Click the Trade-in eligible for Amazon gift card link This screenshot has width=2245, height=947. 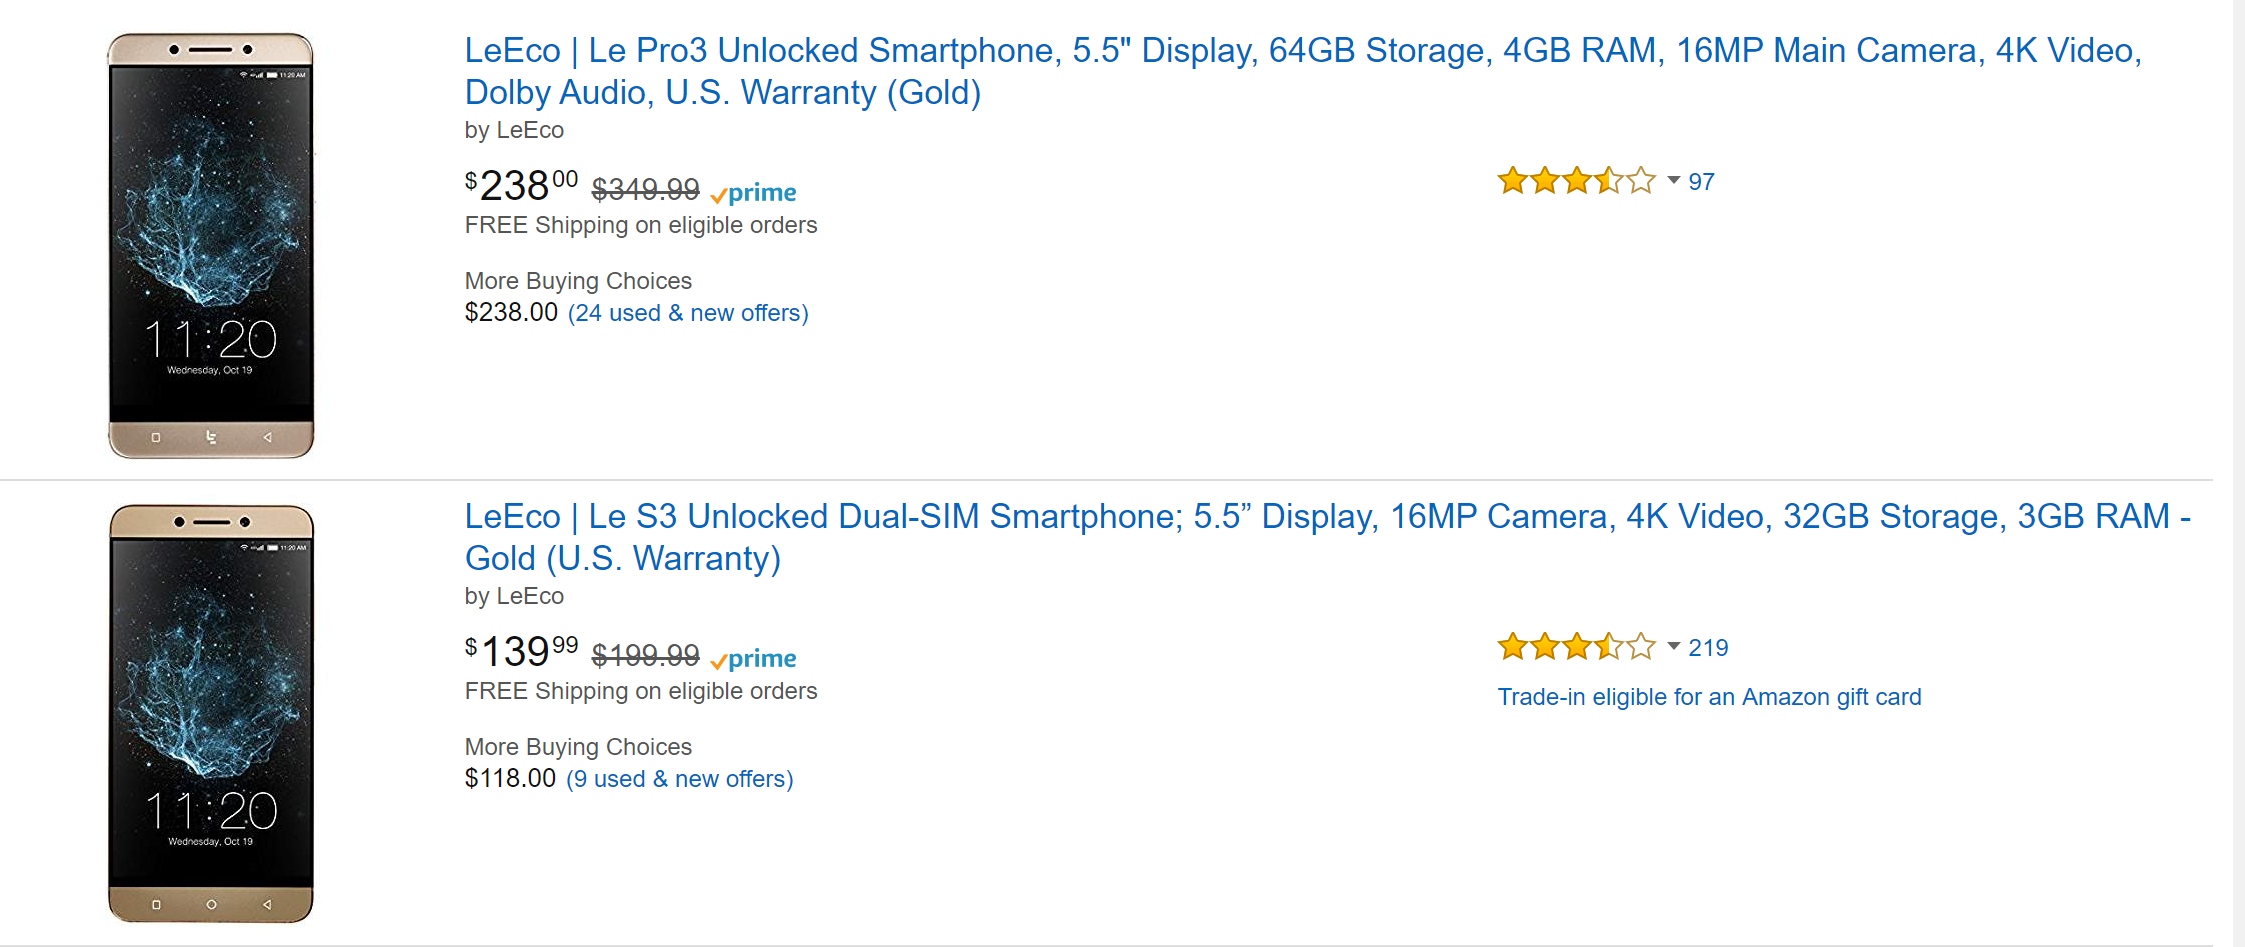[1709, 697]
